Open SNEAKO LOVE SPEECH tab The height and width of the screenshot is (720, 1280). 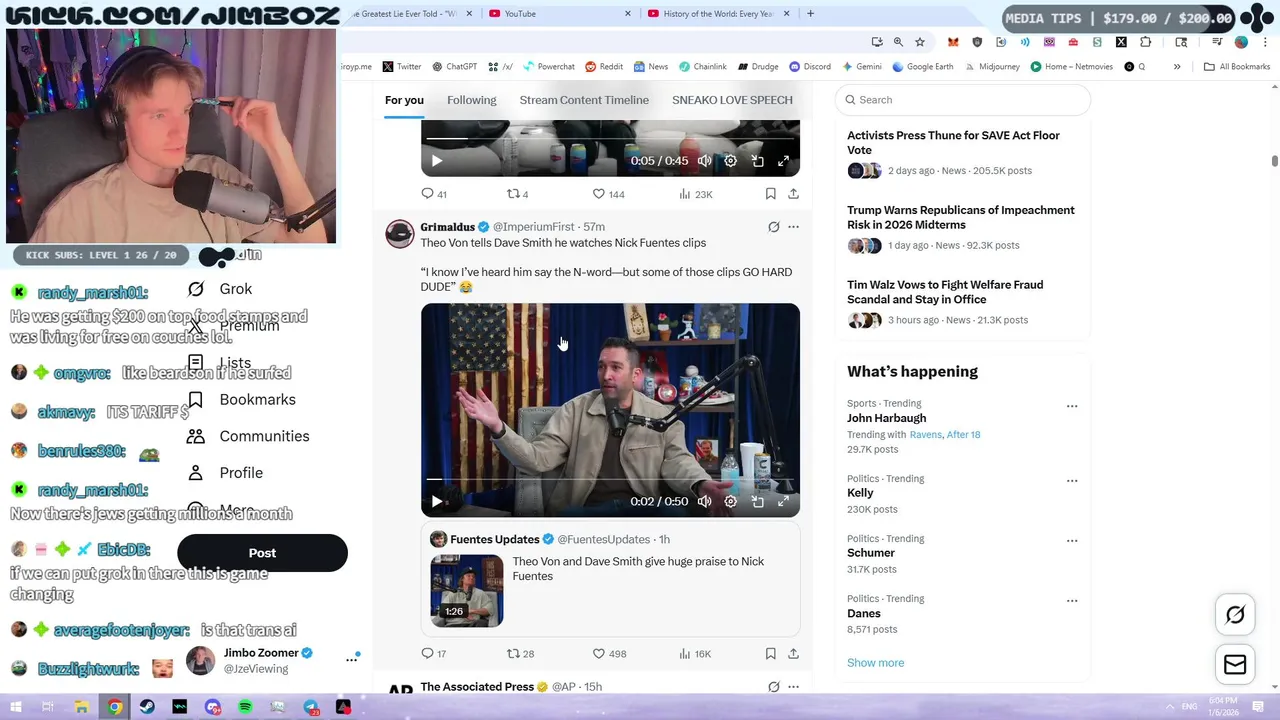tap(732, 100)
